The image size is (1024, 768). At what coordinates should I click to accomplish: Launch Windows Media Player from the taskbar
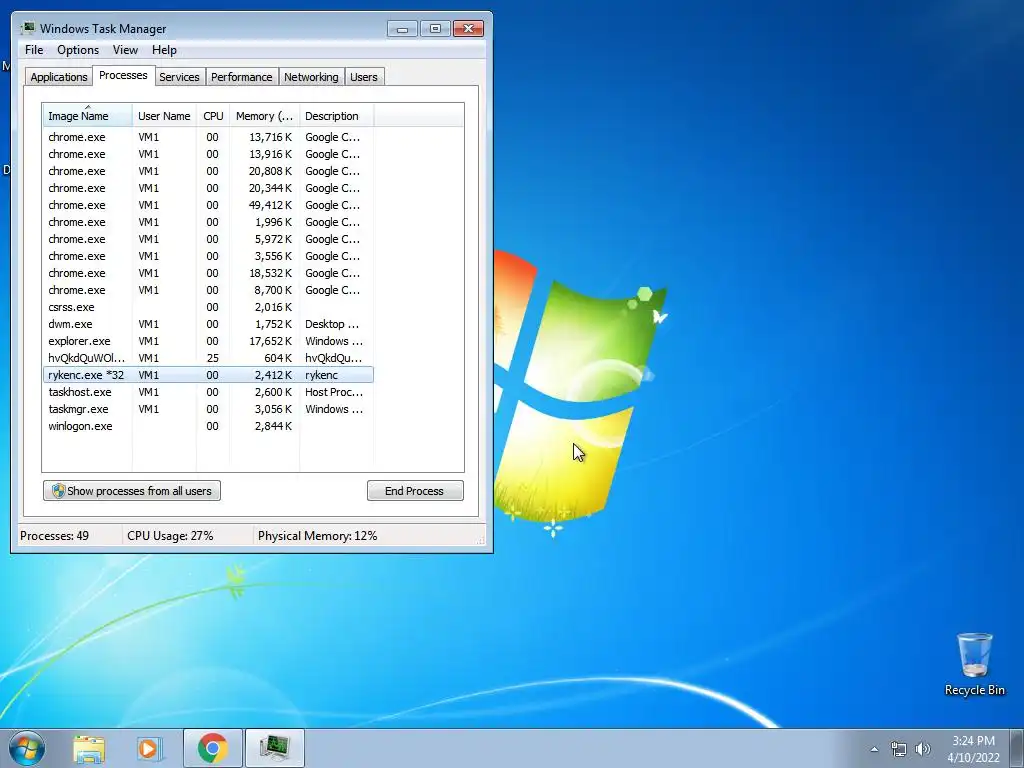[150, 748]
